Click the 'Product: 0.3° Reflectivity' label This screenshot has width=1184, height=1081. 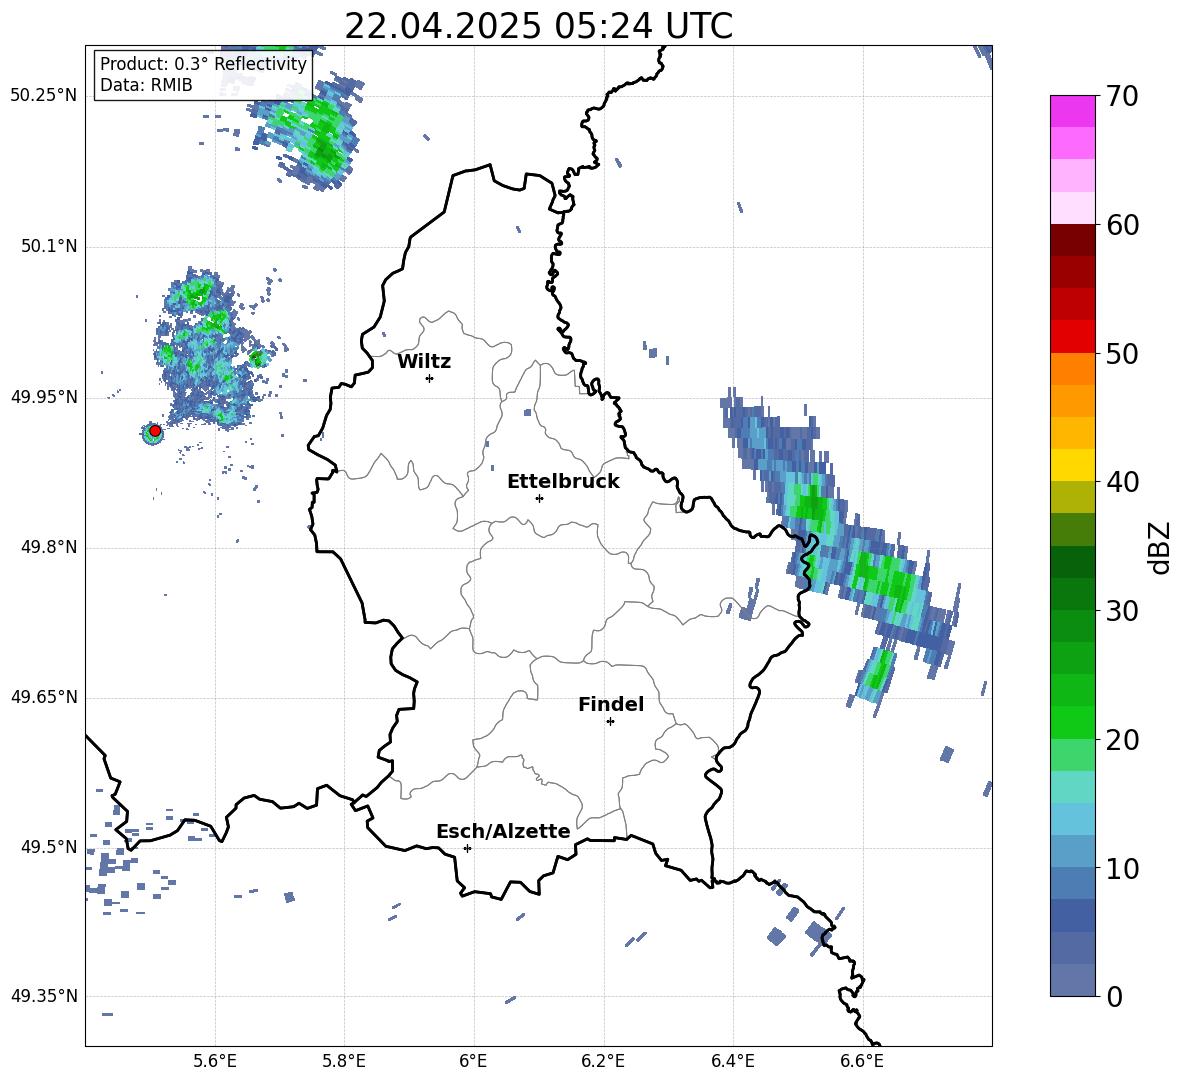point(203,63)
